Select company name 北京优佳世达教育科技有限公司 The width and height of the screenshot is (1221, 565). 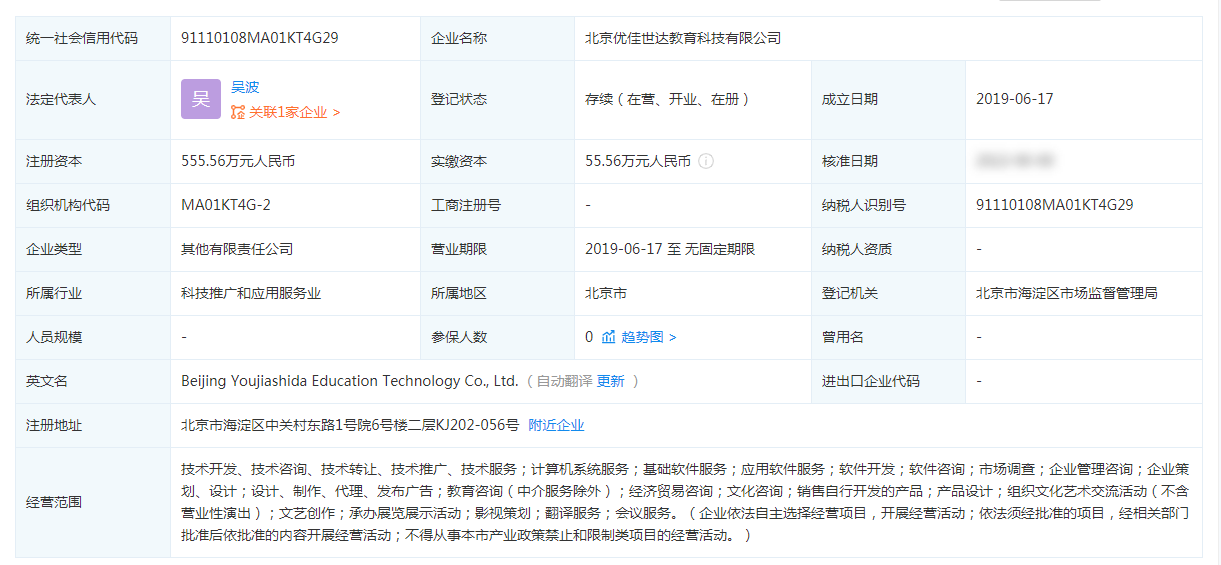[683, 38]
